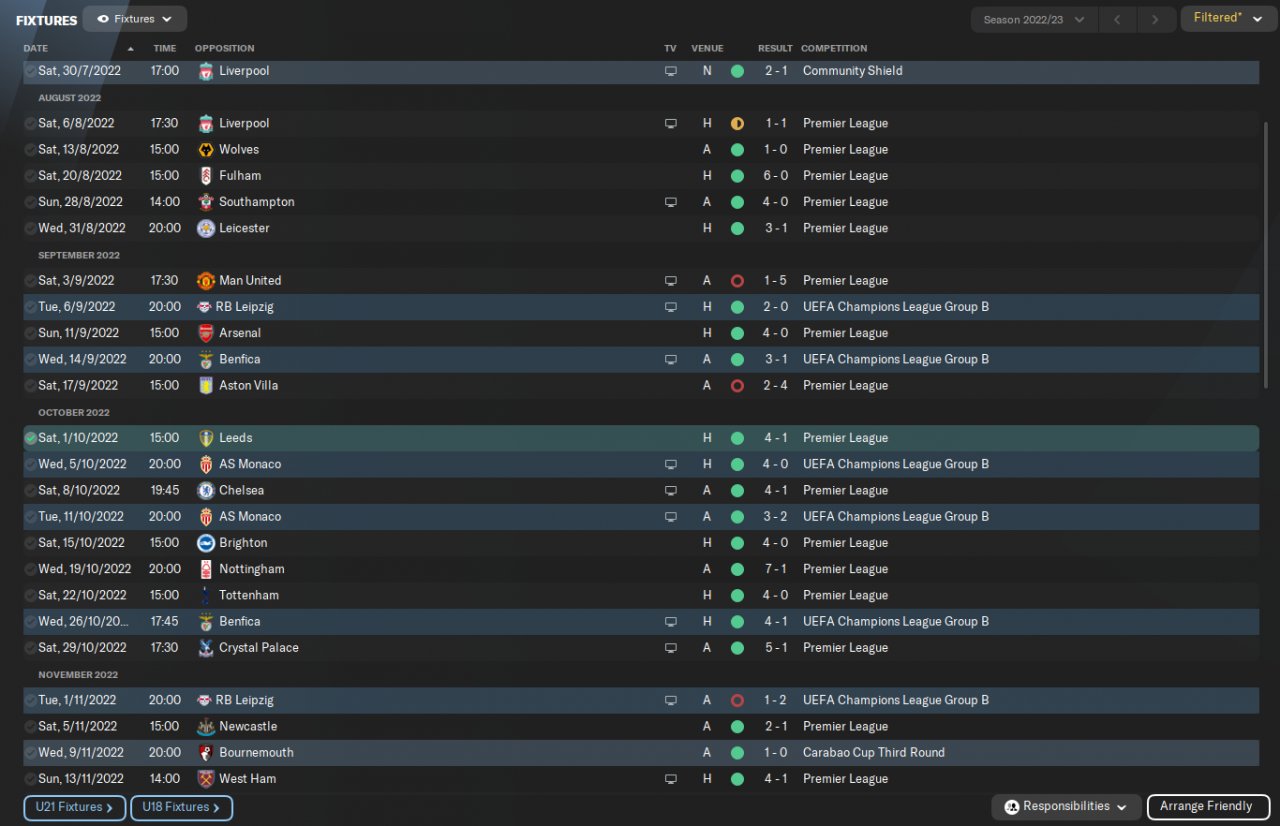Click the Arrange Friendly button
Screen dimensions: 1280x826
tap(1207, 806)
